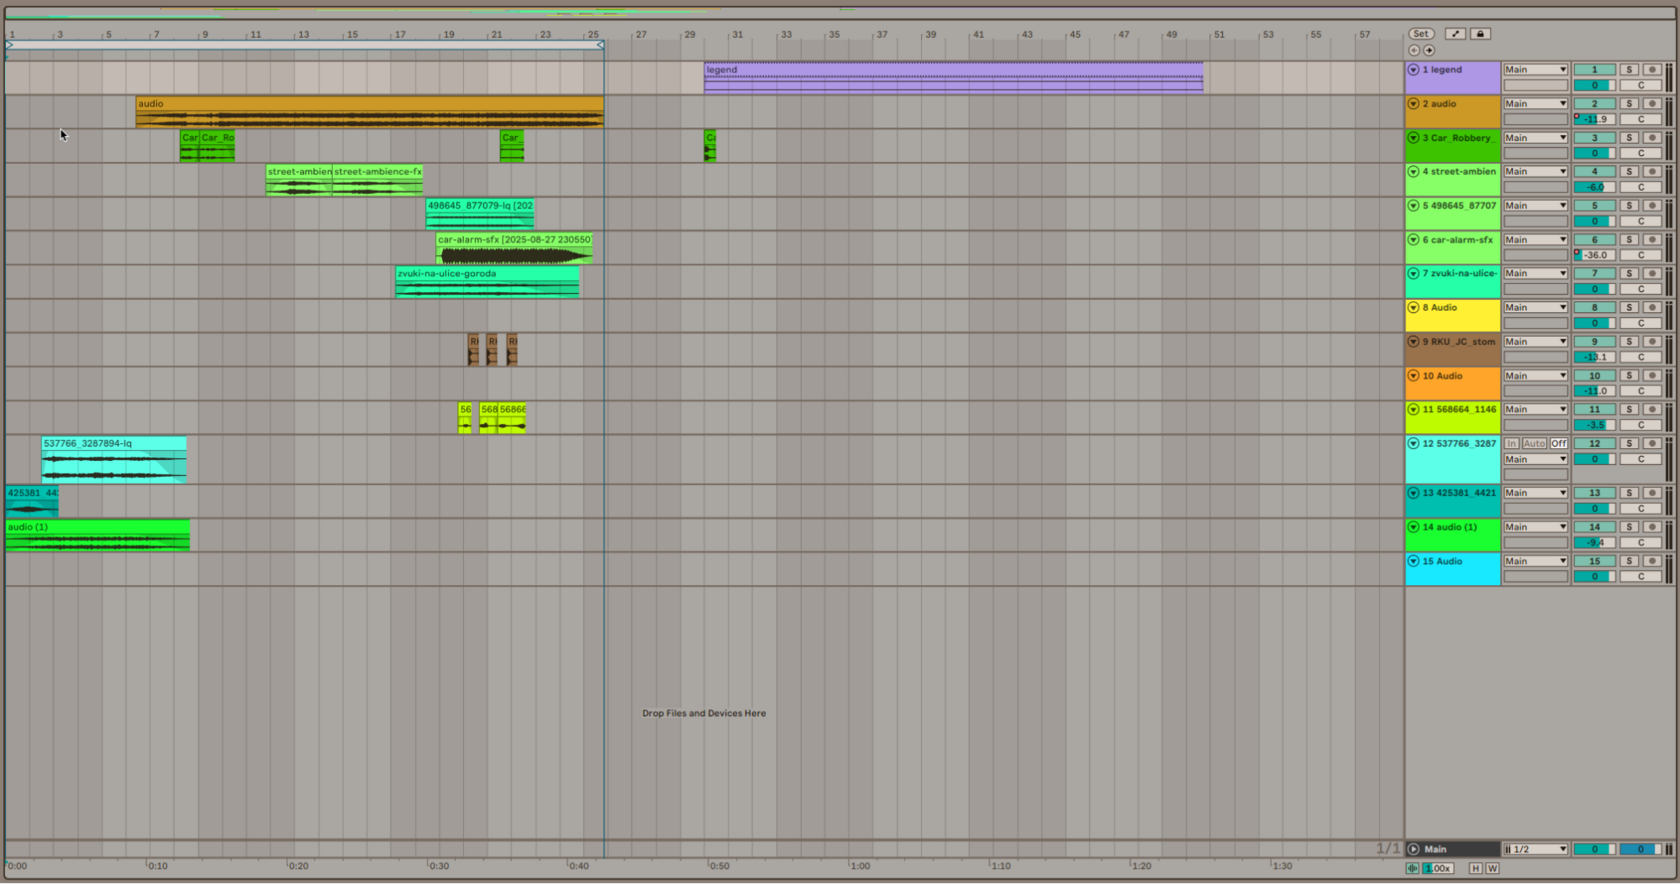Arm recording on 11 568664_1146 track
The width and height of the screenshot is (1680, 884).
point(1652,410)
